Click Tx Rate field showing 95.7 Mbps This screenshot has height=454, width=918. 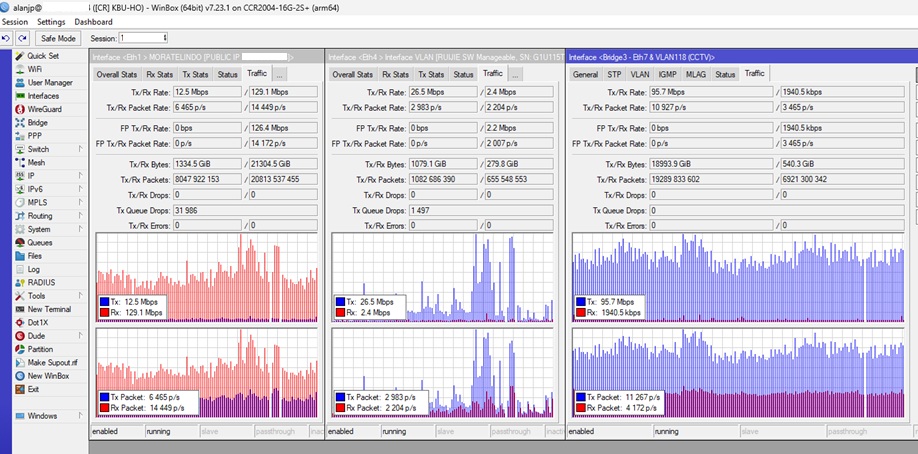coord(711,92)
